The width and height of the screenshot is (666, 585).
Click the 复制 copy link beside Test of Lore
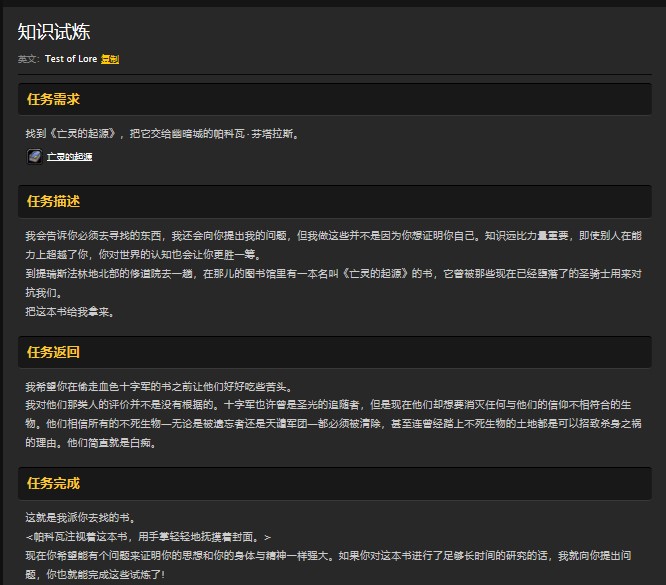(x=110, y=59)
